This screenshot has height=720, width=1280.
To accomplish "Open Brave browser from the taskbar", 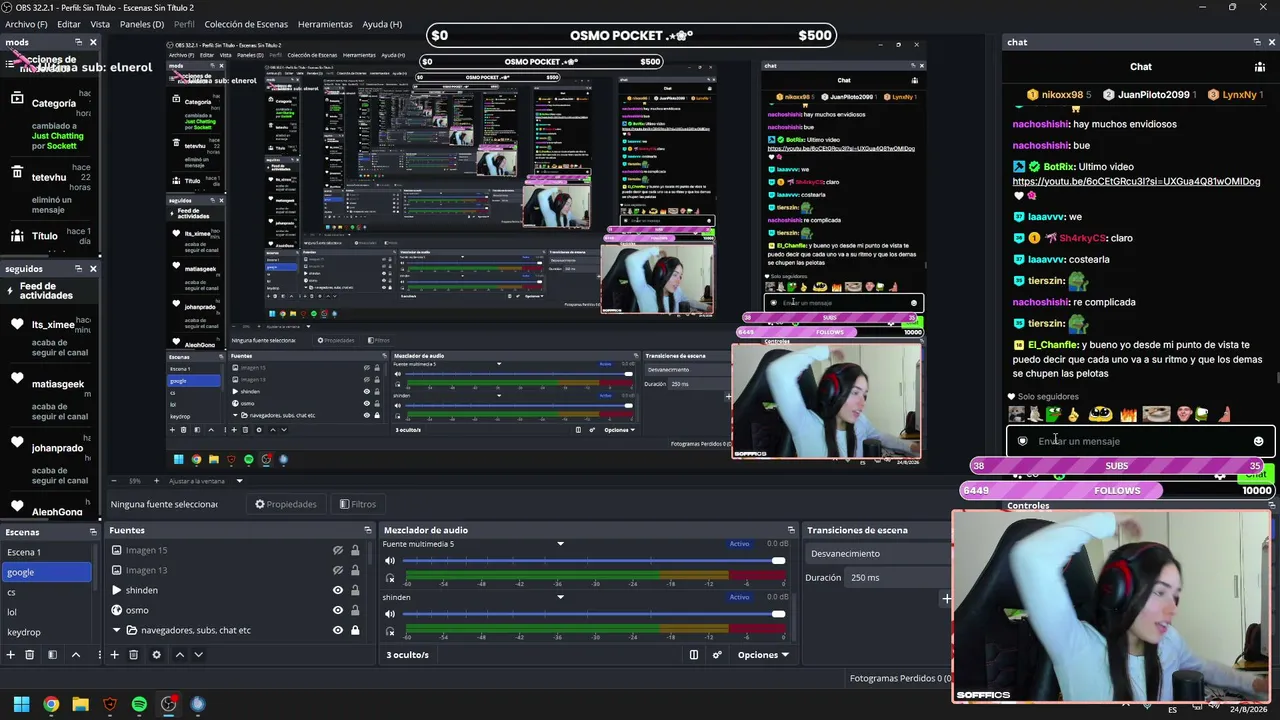I will [110, 704].
